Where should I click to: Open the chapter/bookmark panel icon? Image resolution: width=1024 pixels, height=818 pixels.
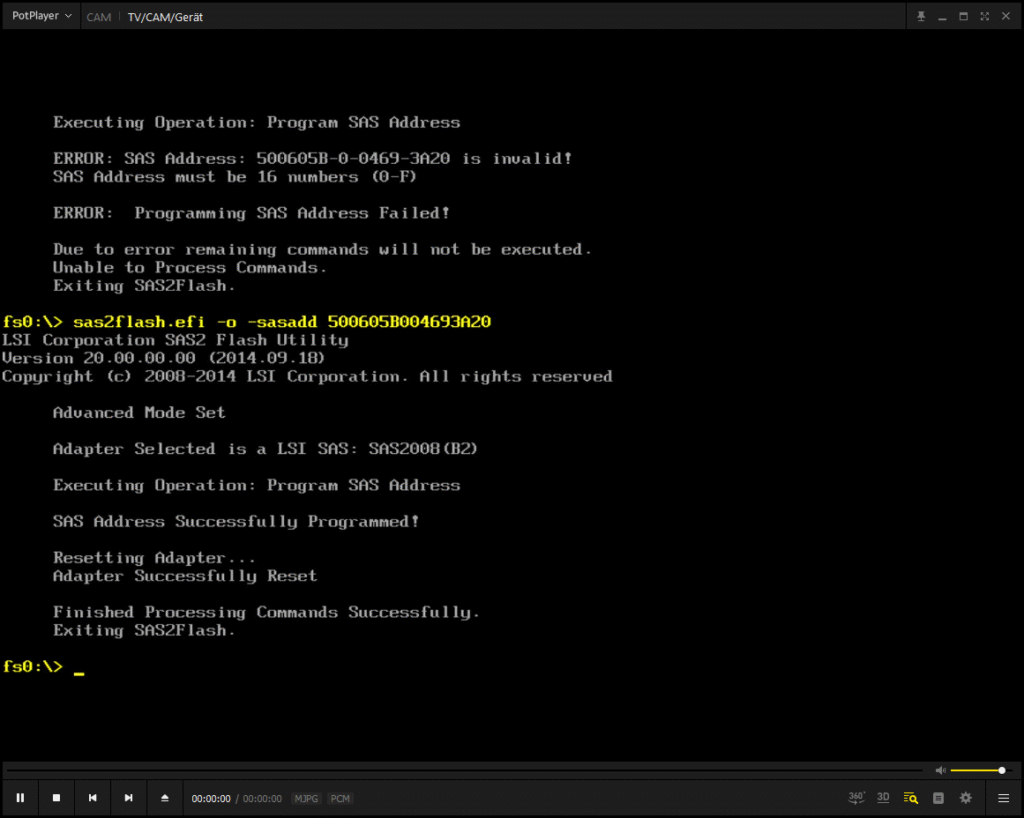pyautogui.click(x=938, y=798)
